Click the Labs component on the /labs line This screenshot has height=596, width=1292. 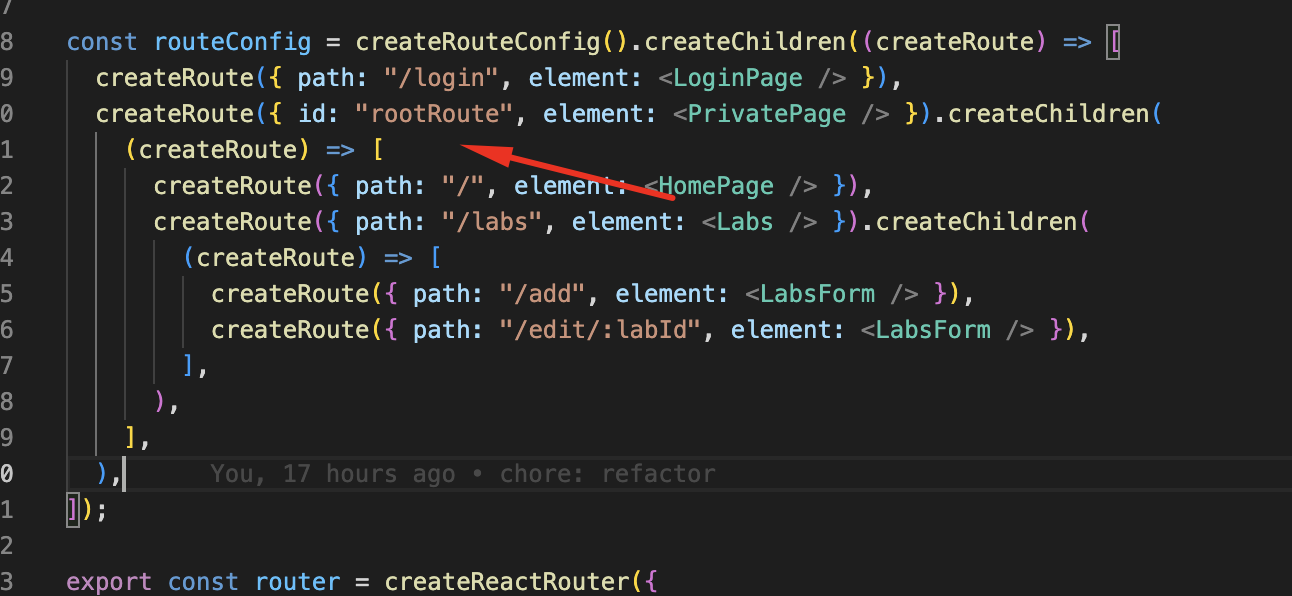tap(744, 222)
